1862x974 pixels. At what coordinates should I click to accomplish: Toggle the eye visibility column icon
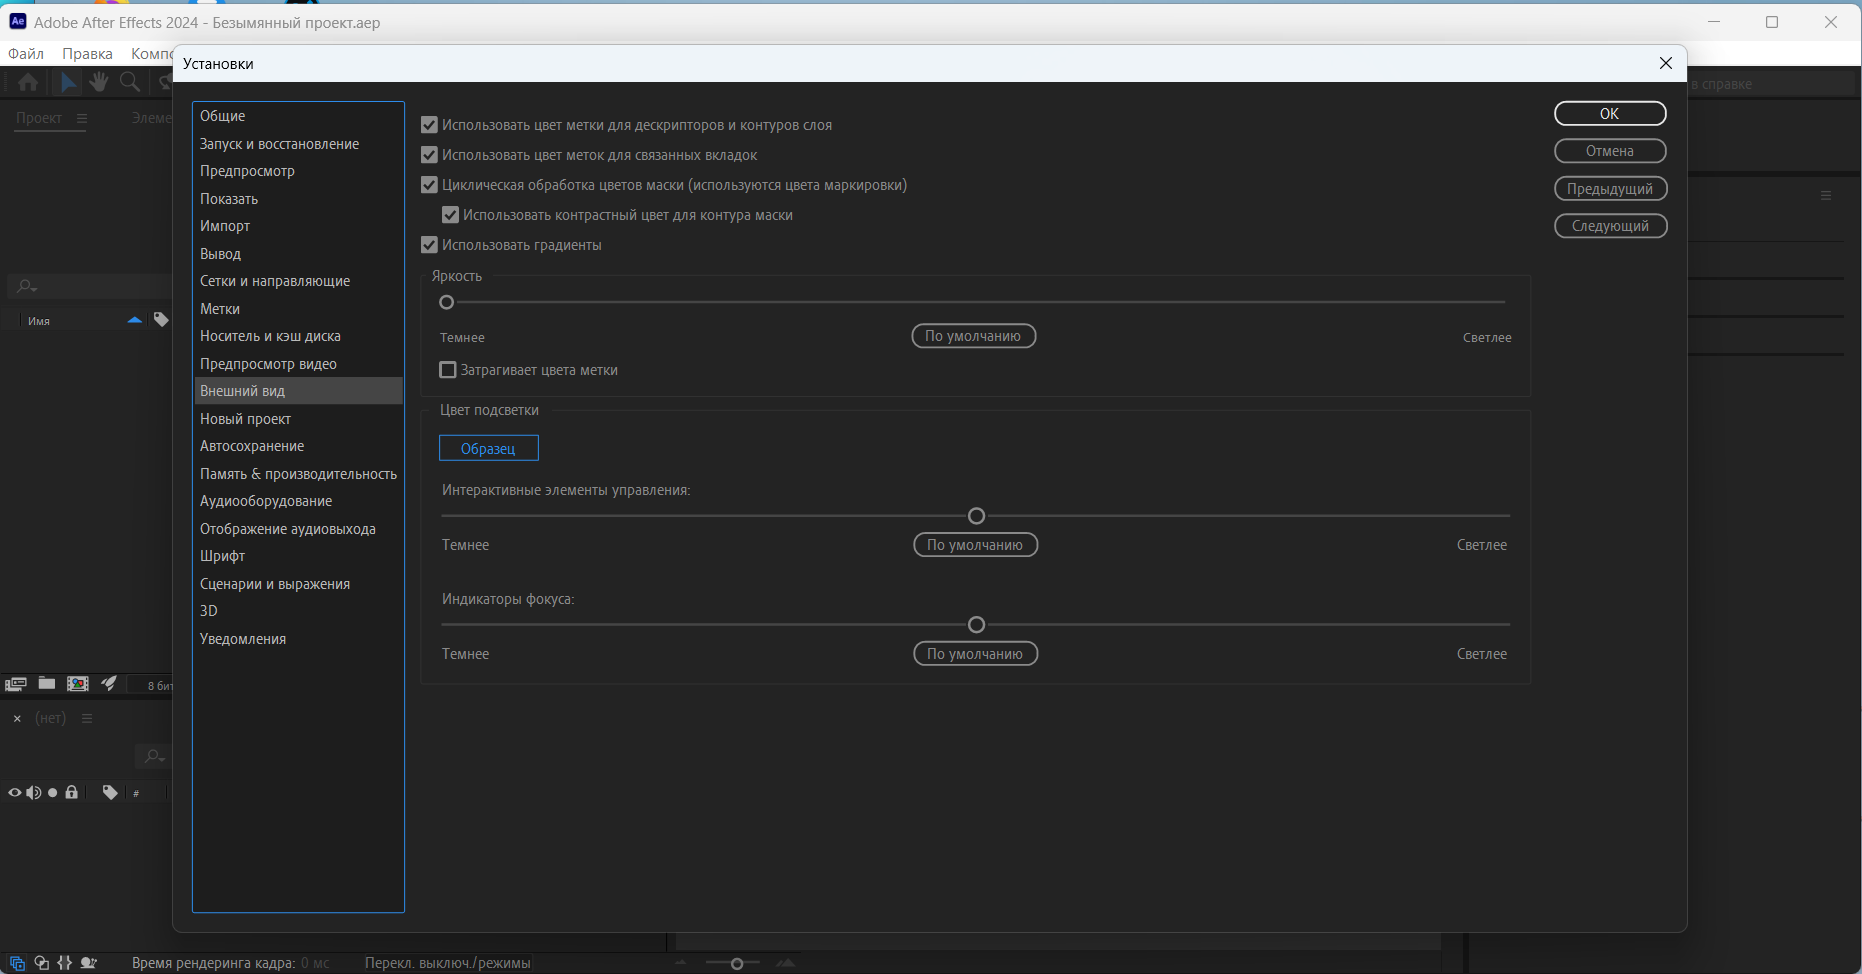(x=15, y=792)
